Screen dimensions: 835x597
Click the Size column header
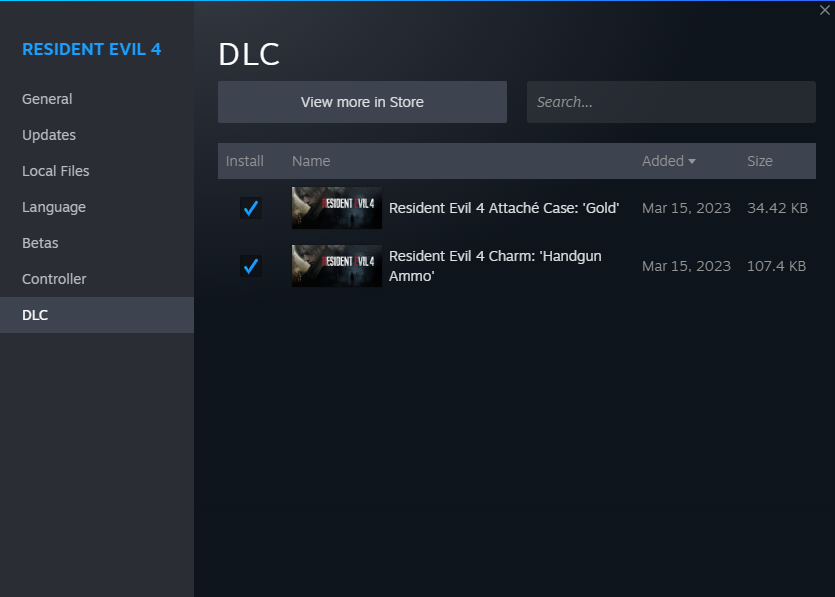[x=760, y=161]
